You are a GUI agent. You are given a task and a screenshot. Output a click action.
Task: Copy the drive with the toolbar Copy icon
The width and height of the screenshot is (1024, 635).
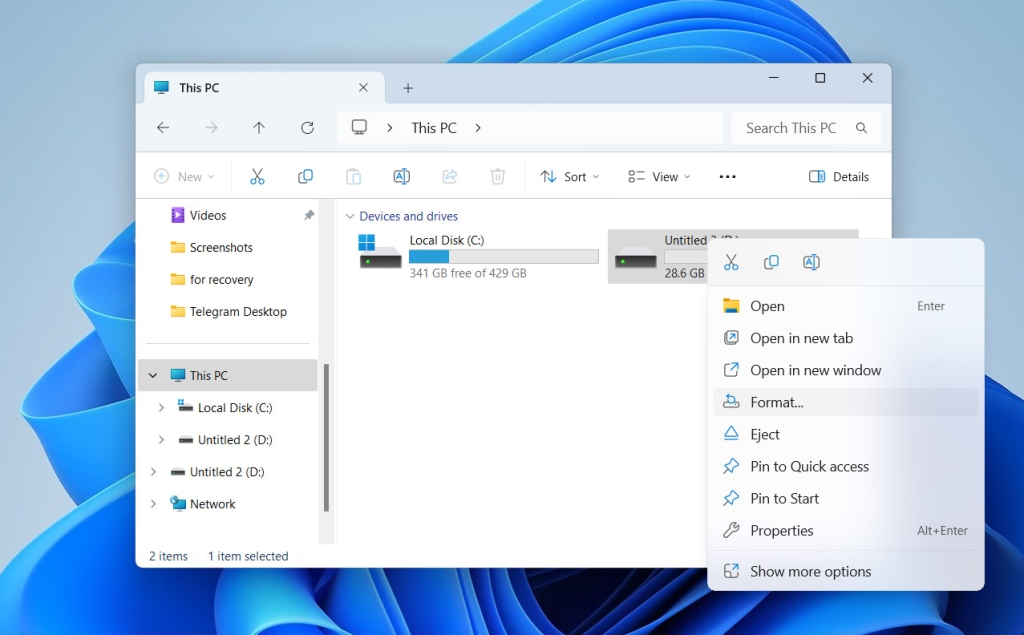(x=305, y=176)
